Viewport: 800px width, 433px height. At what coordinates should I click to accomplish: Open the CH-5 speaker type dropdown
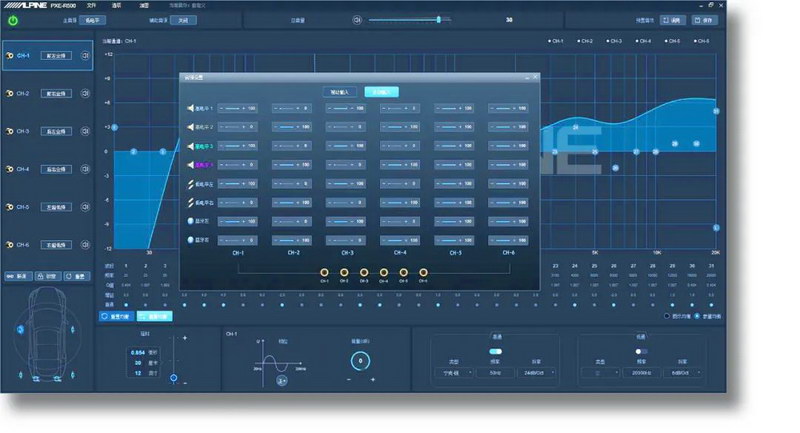click(x=56, y=207)
